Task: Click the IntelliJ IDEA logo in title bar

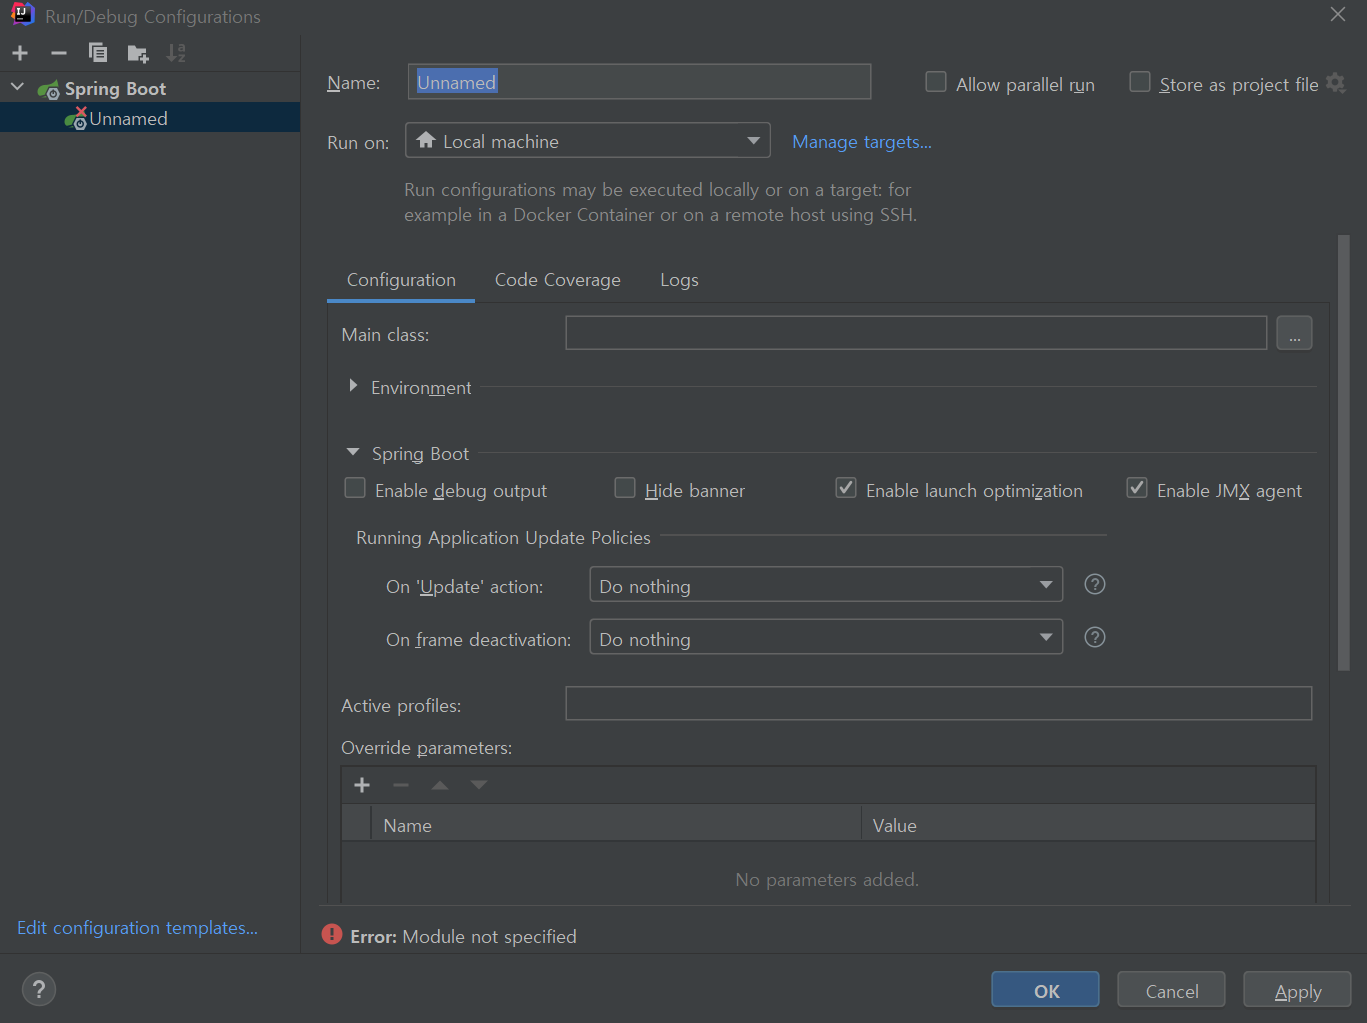Action: 22,15
